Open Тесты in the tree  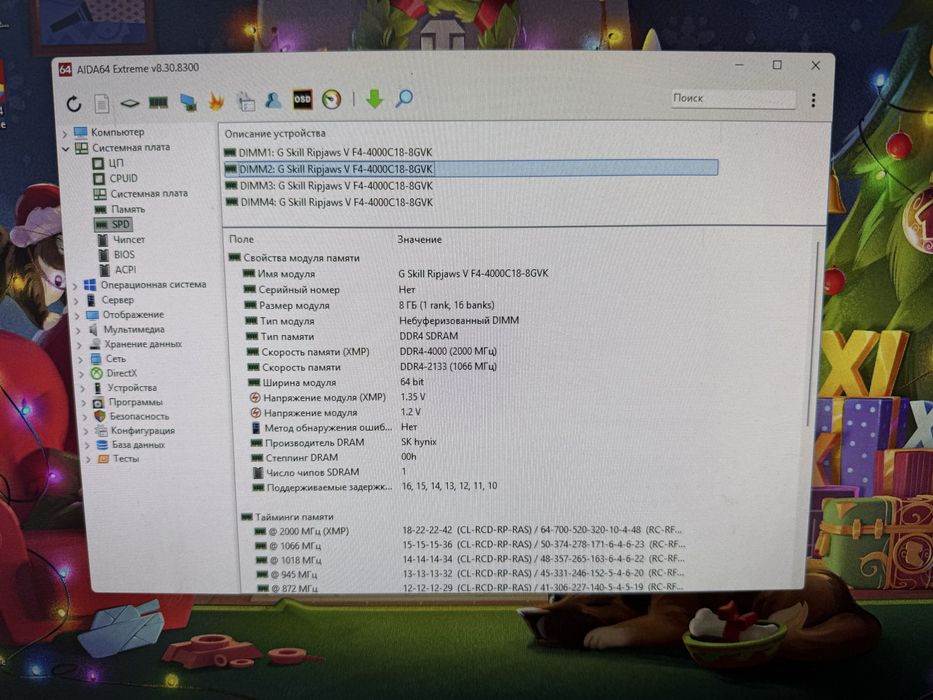click(x=126, y=459)
